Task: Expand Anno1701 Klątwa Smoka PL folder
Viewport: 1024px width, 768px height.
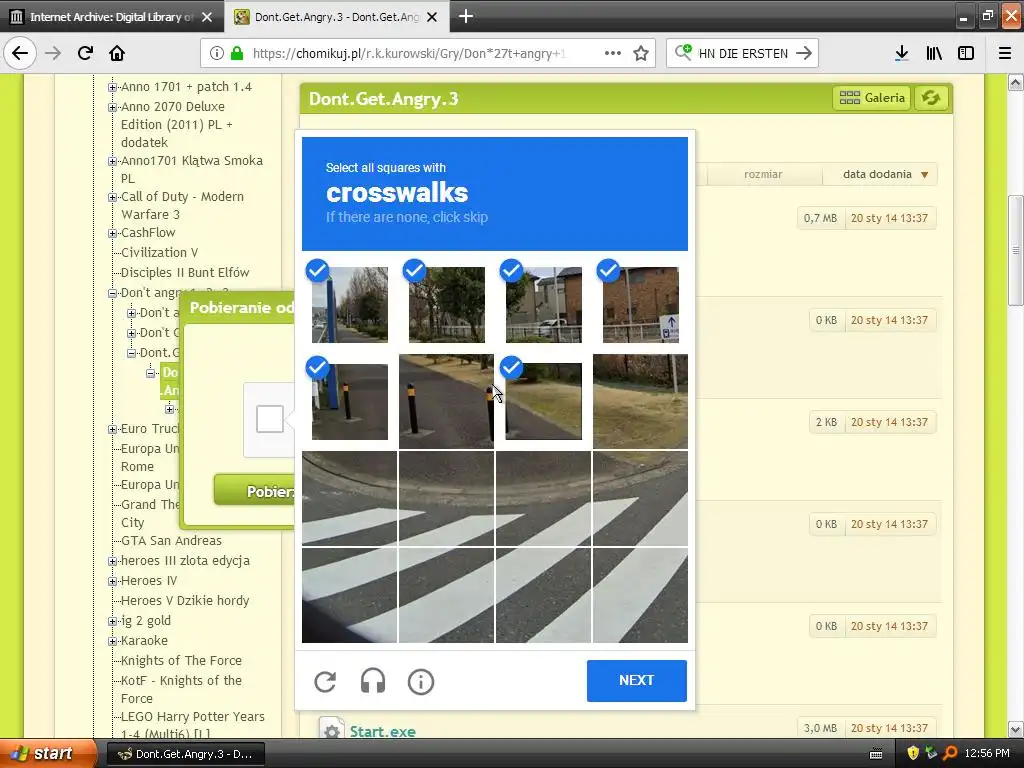Action: click(x=112, y=161)
